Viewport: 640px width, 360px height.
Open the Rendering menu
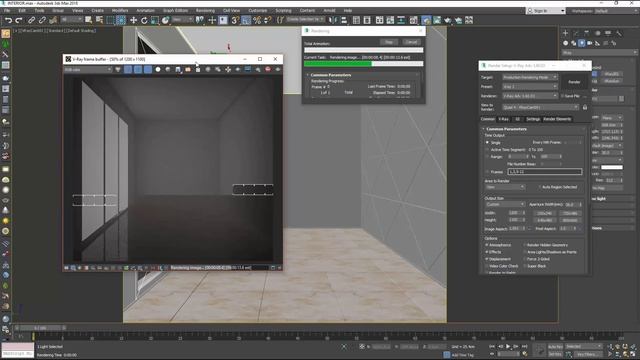click(205, 11)
